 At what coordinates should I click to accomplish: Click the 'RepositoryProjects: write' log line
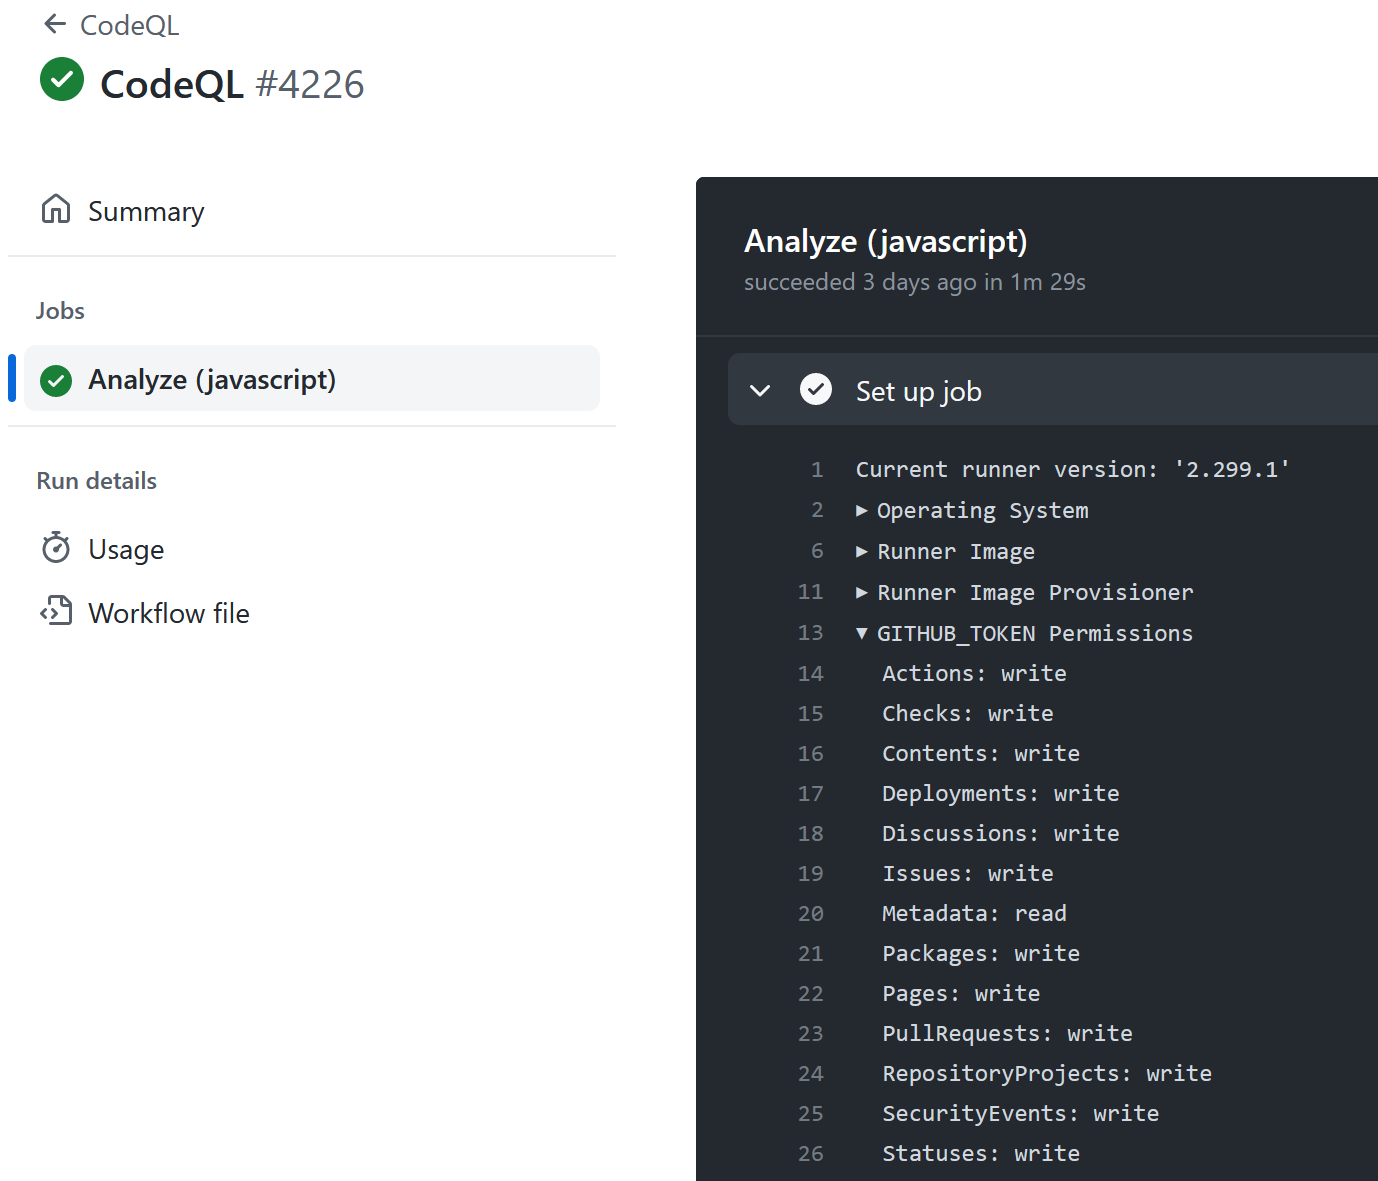point(1047,1073)
